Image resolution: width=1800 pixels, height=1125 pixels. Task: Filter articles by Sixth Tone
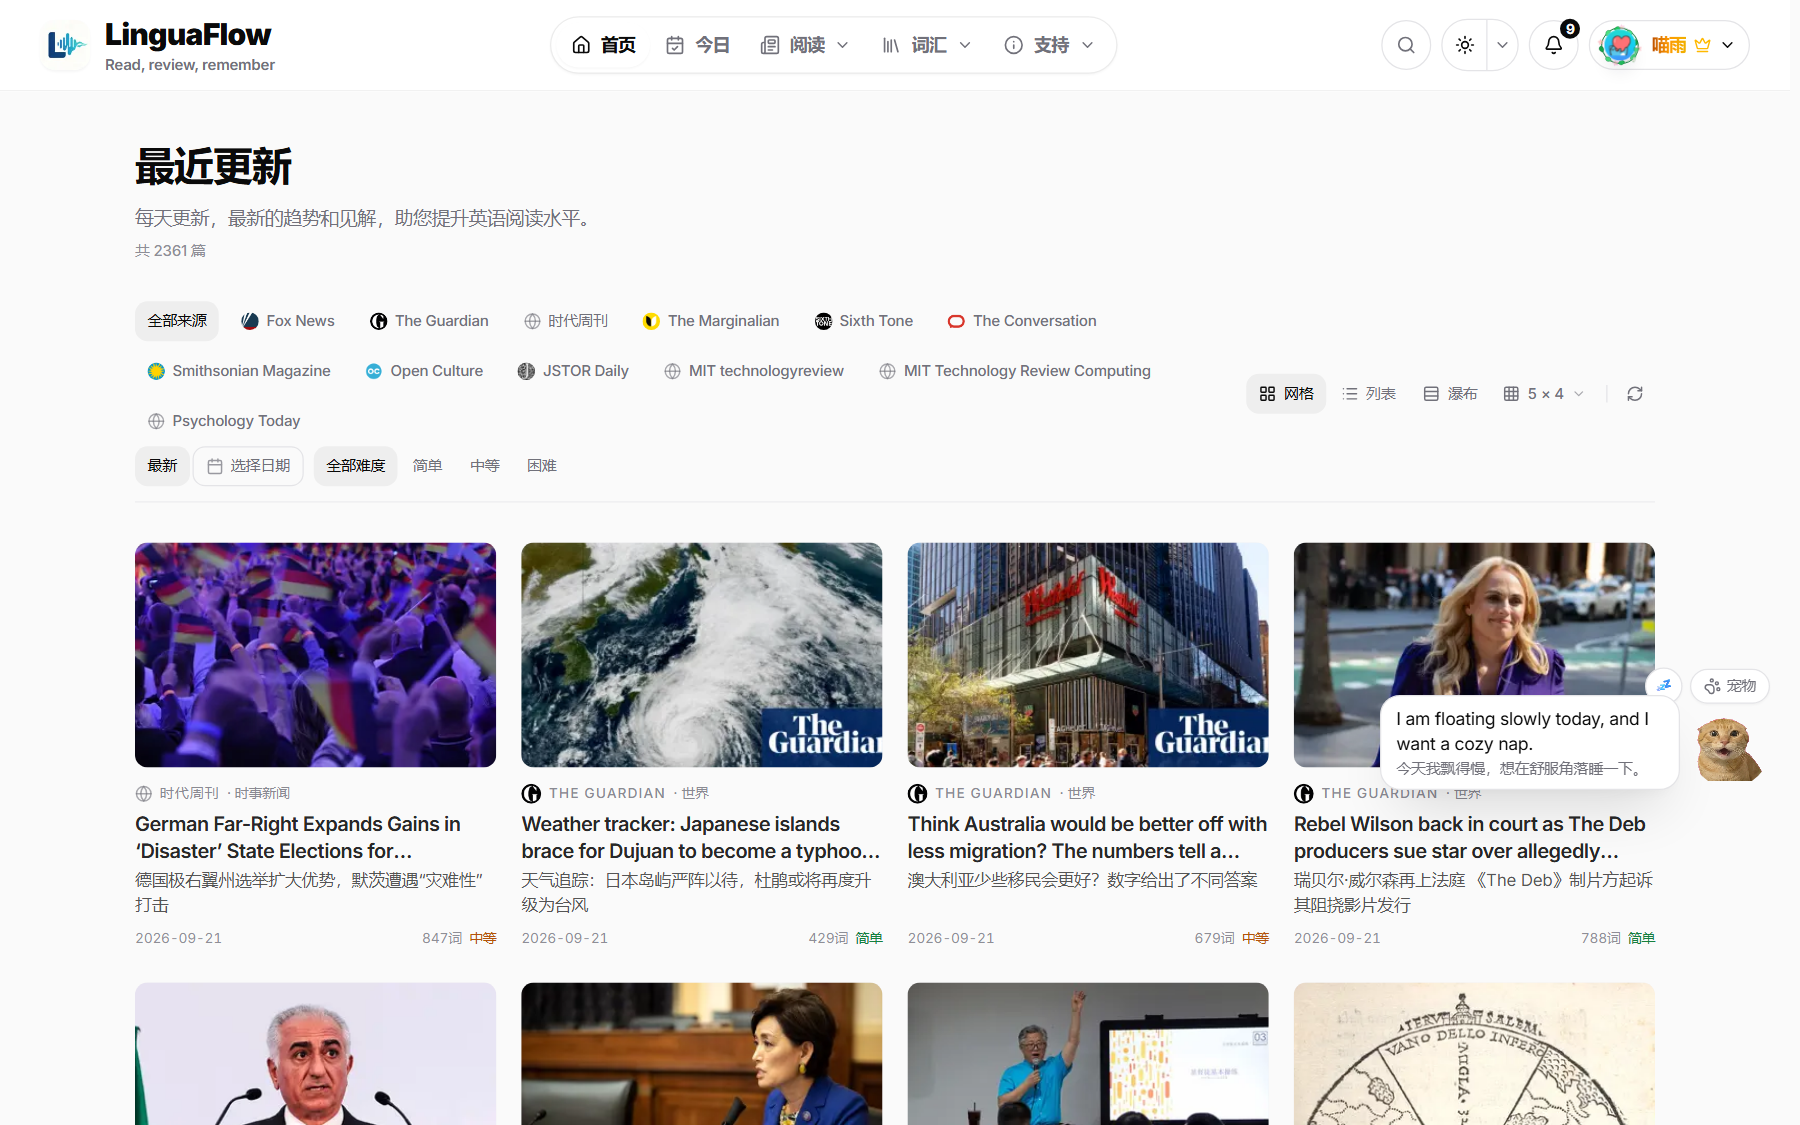point(864,321)
